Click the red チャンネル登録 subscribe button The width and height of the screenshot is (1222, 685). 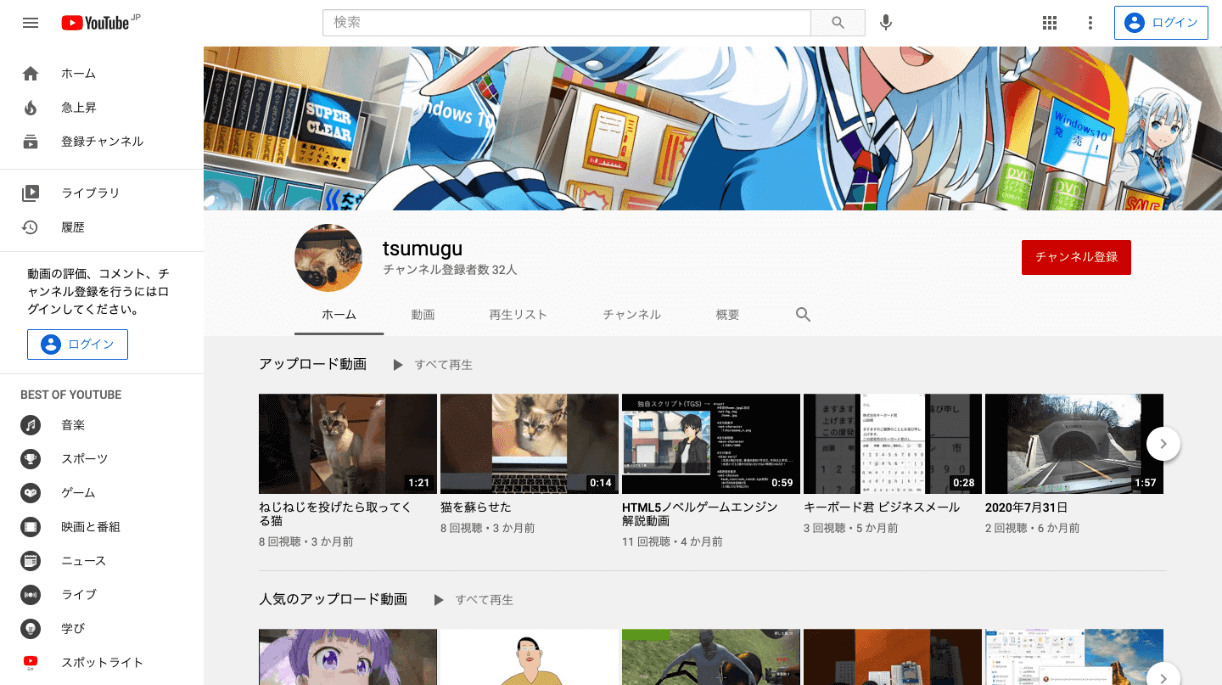(1076, 257)
